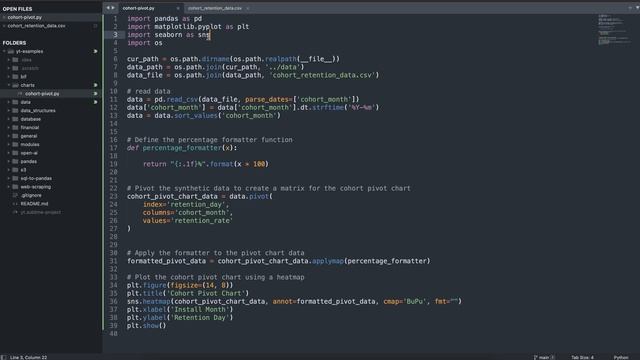Open git branch main in status bar
Viewport: 640px width, 360px height.
[544, 358]
